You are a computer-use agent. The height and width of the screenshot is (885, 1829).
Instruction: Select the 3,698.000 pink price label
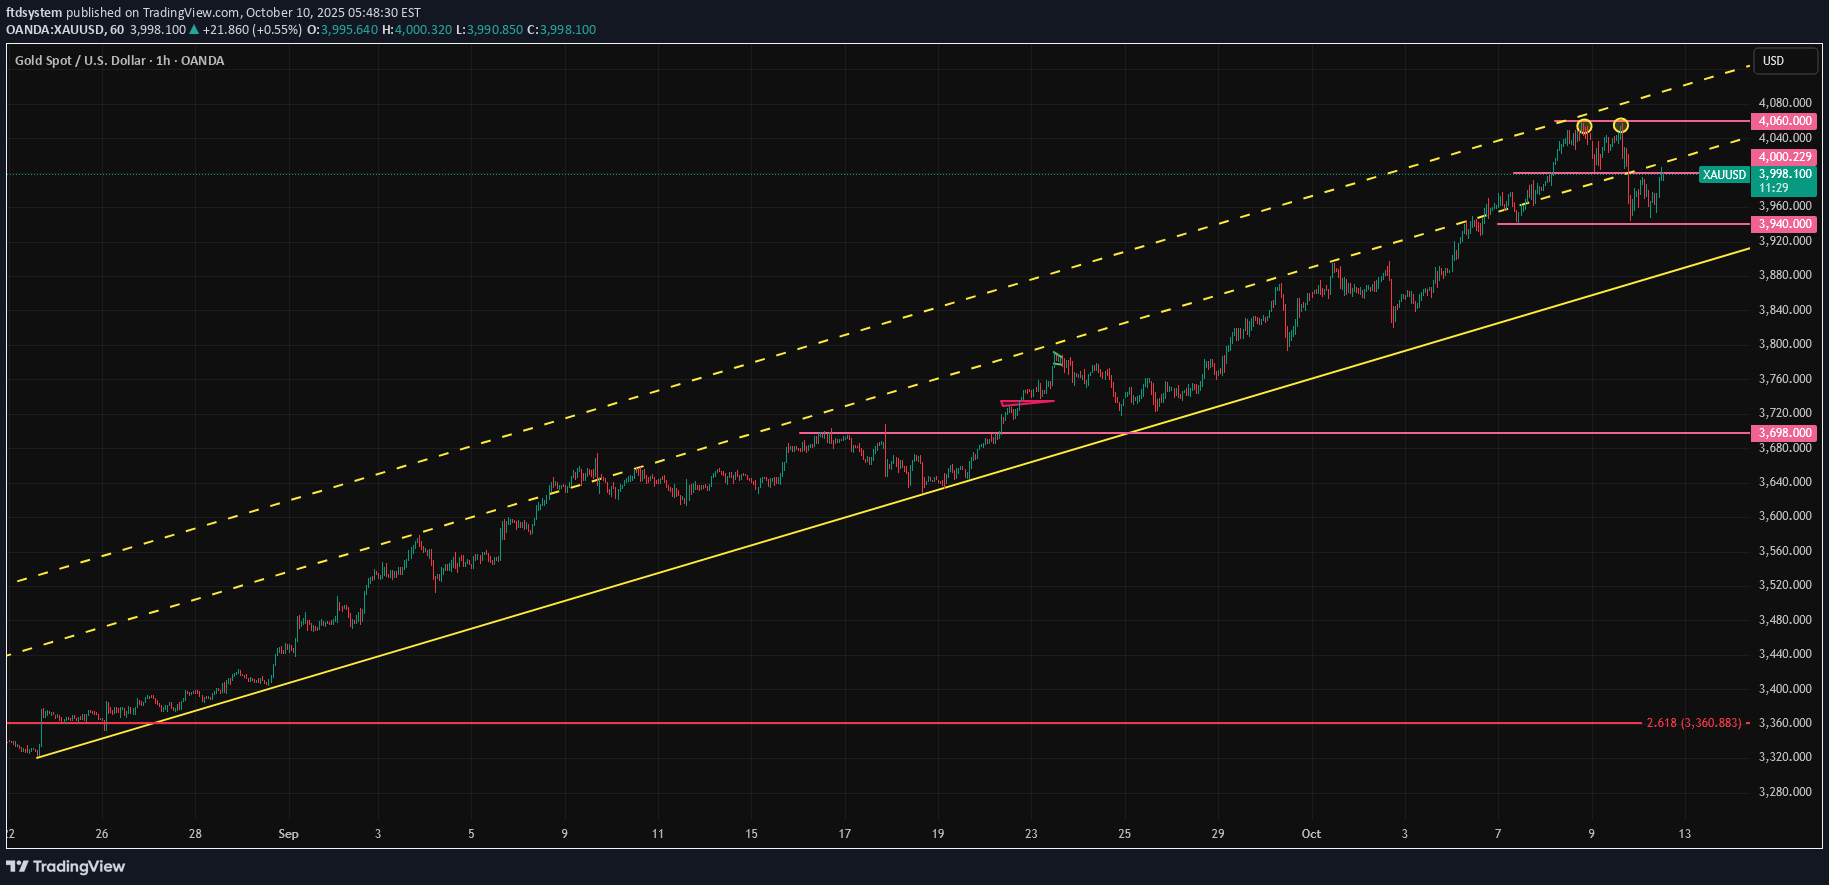pos(1785,433)
